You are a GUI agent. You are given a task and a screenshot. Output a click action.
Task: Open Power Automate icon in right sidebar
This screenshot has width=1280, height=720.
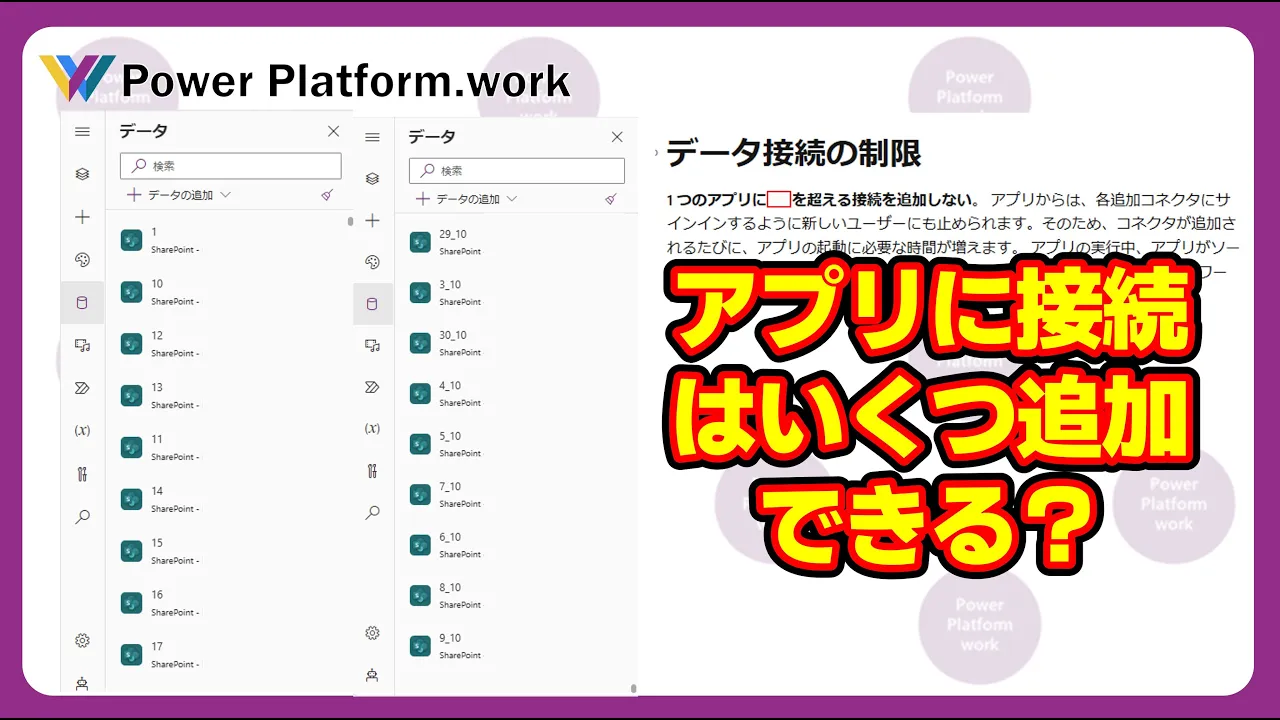click(x=372, y=387)
